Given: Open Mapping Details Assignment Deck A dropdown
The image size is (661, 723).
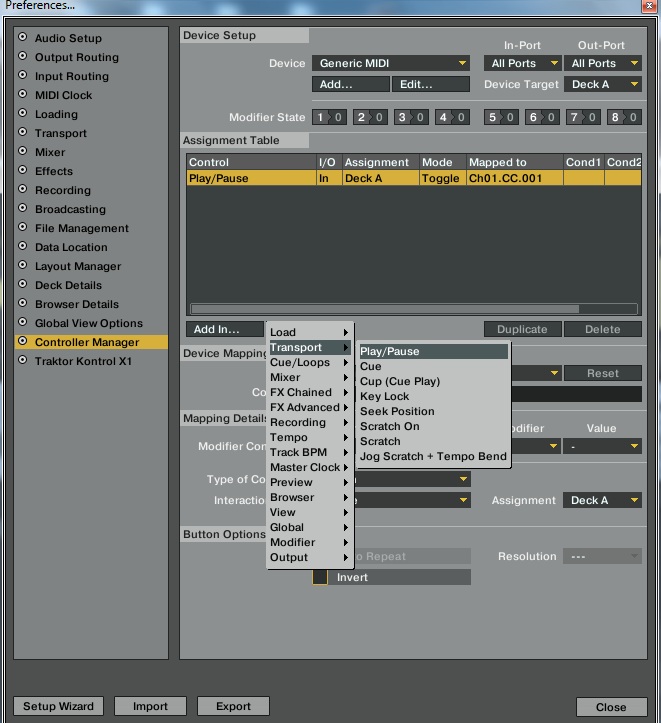Looking at the screenshot, I should click(602, 500).
